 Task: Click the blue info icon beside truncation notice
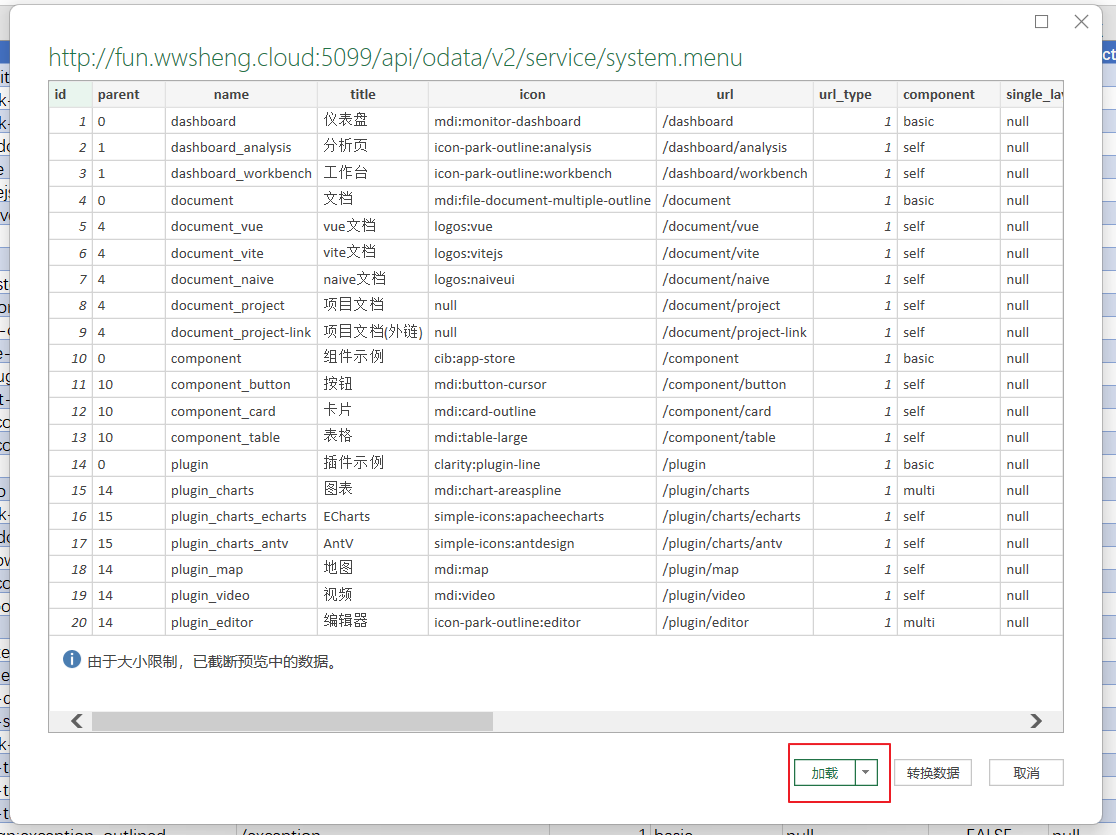pos(72,660)
